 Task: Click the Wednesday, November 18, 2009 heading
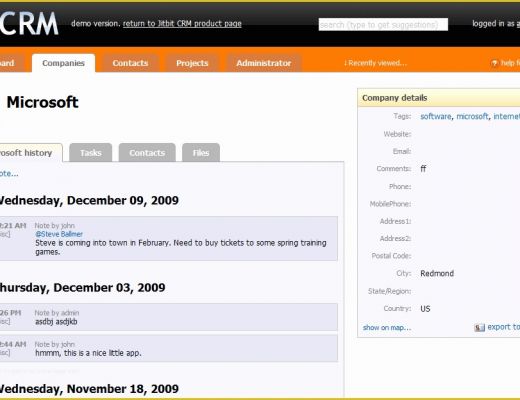pyautogui.click(x=89, y=389)
